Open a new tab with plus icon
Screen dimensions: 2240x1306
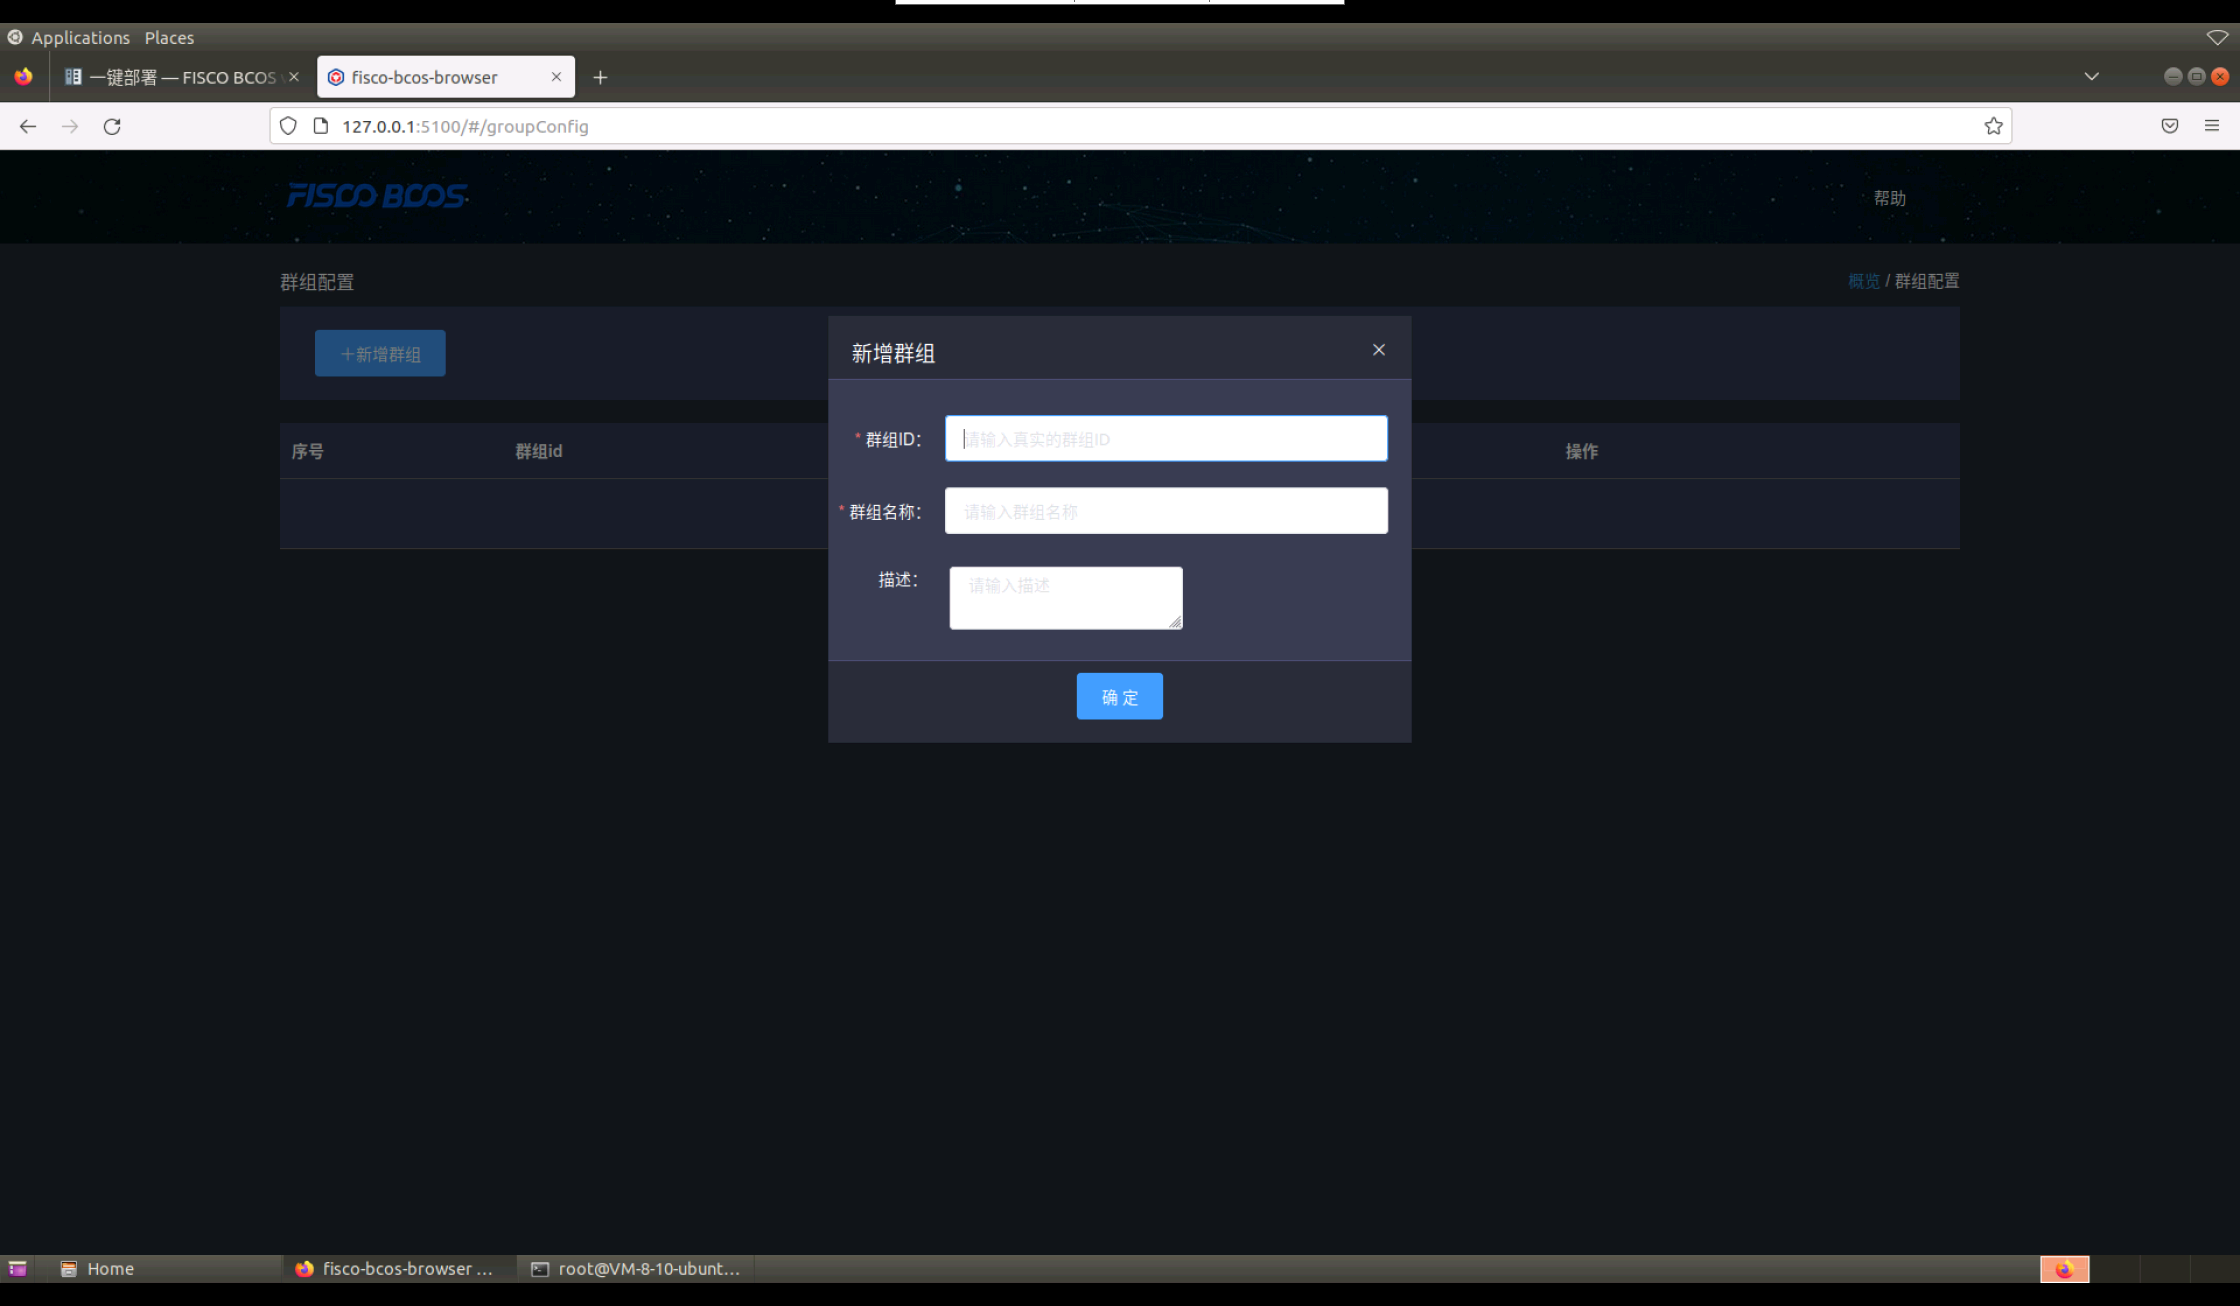point(600,77)
